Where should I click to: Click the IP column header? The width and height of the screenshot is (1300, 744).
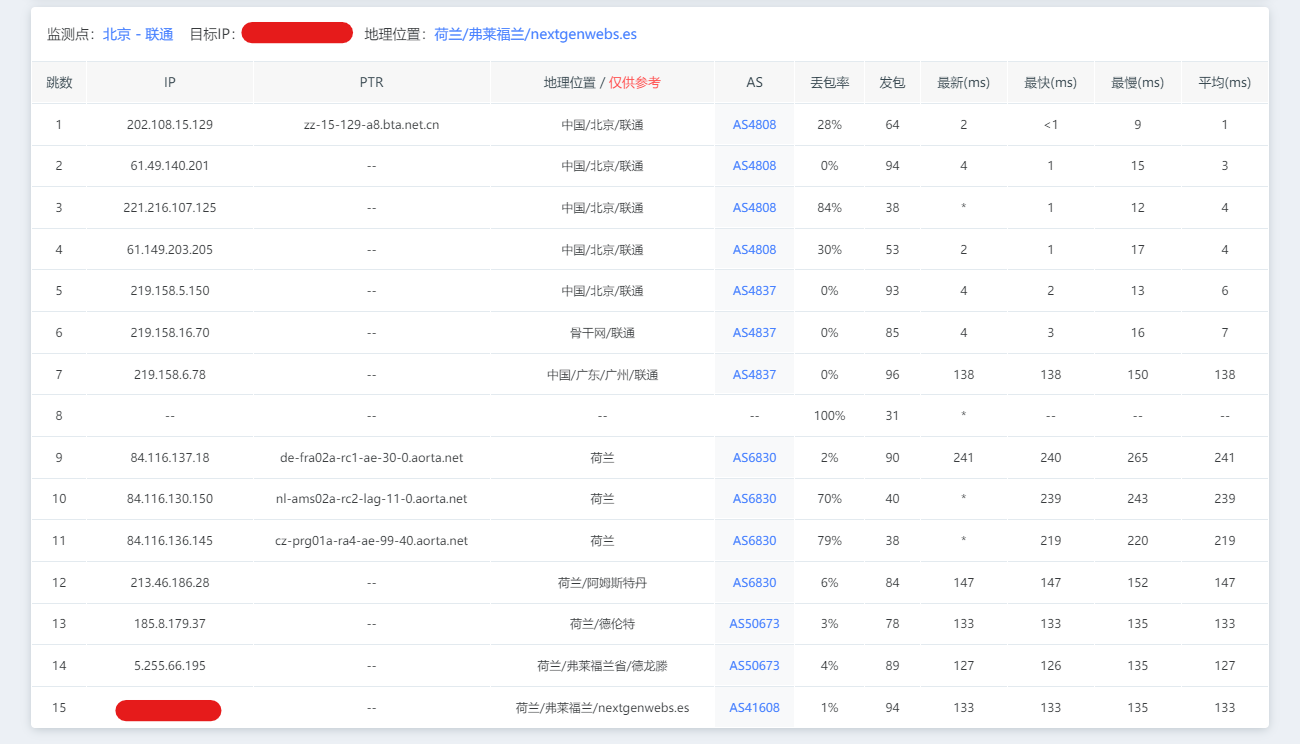coord(170,83)
